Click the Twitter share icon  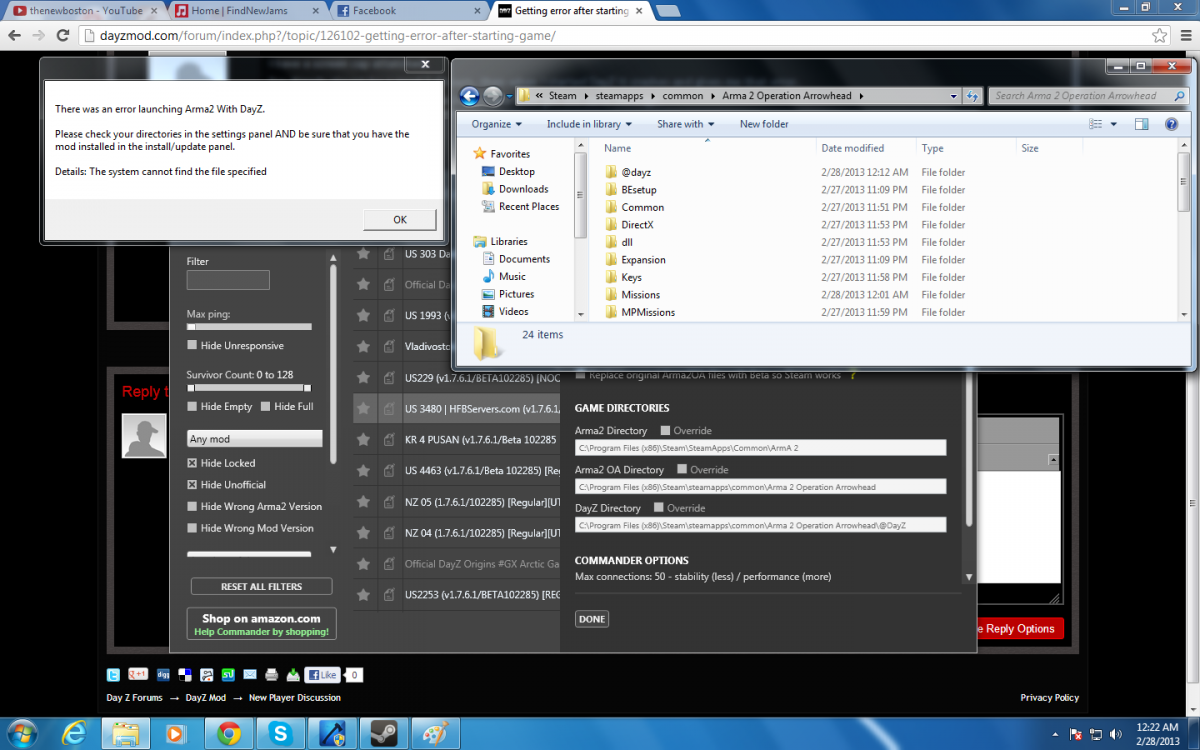[x=114, y=675]
